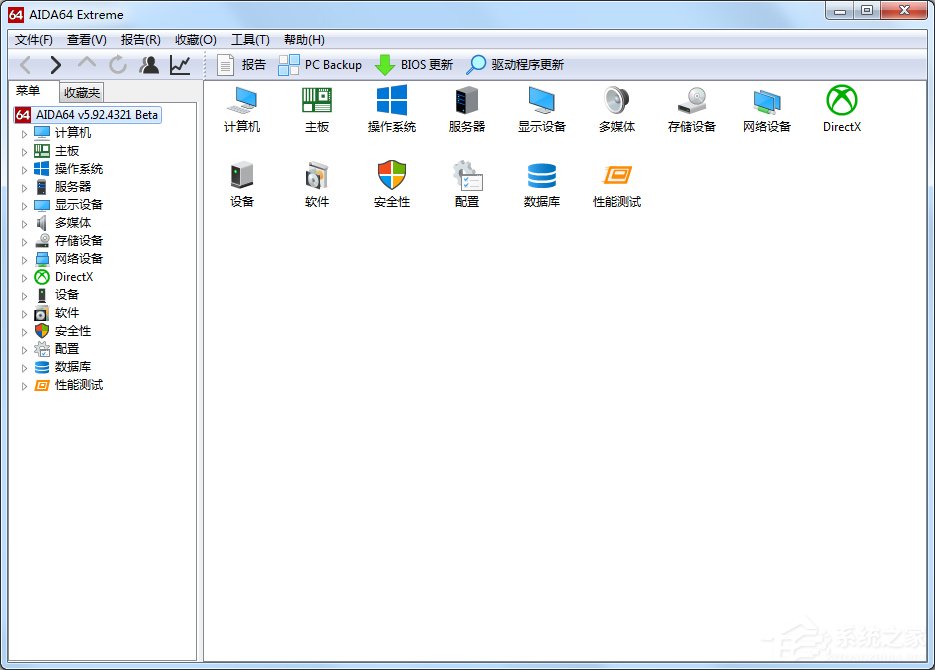Open the 网络设备 (Network) icon
Screen dimensions: 935x670
click(766, 105)
